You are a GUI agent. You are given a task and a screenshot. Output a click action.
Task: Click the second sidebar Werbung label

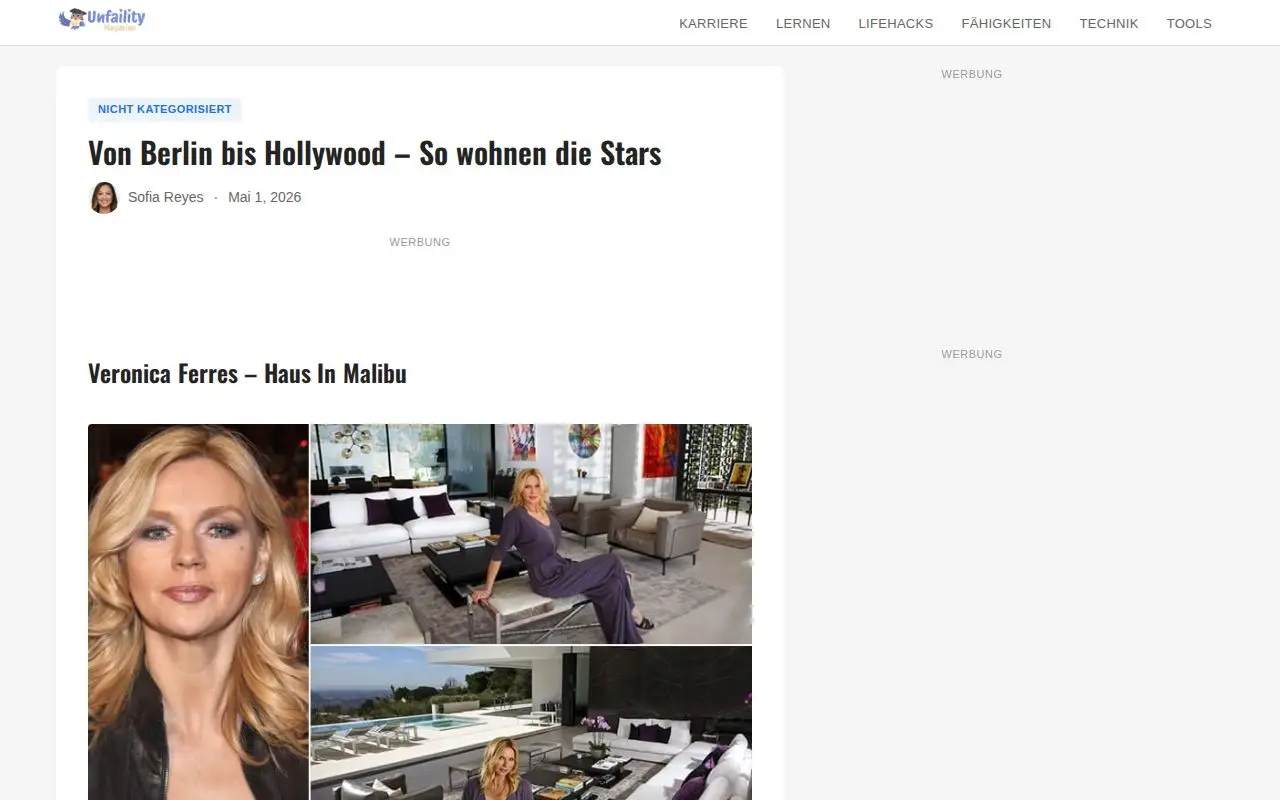pyautogui.click(x=972, y=354)
